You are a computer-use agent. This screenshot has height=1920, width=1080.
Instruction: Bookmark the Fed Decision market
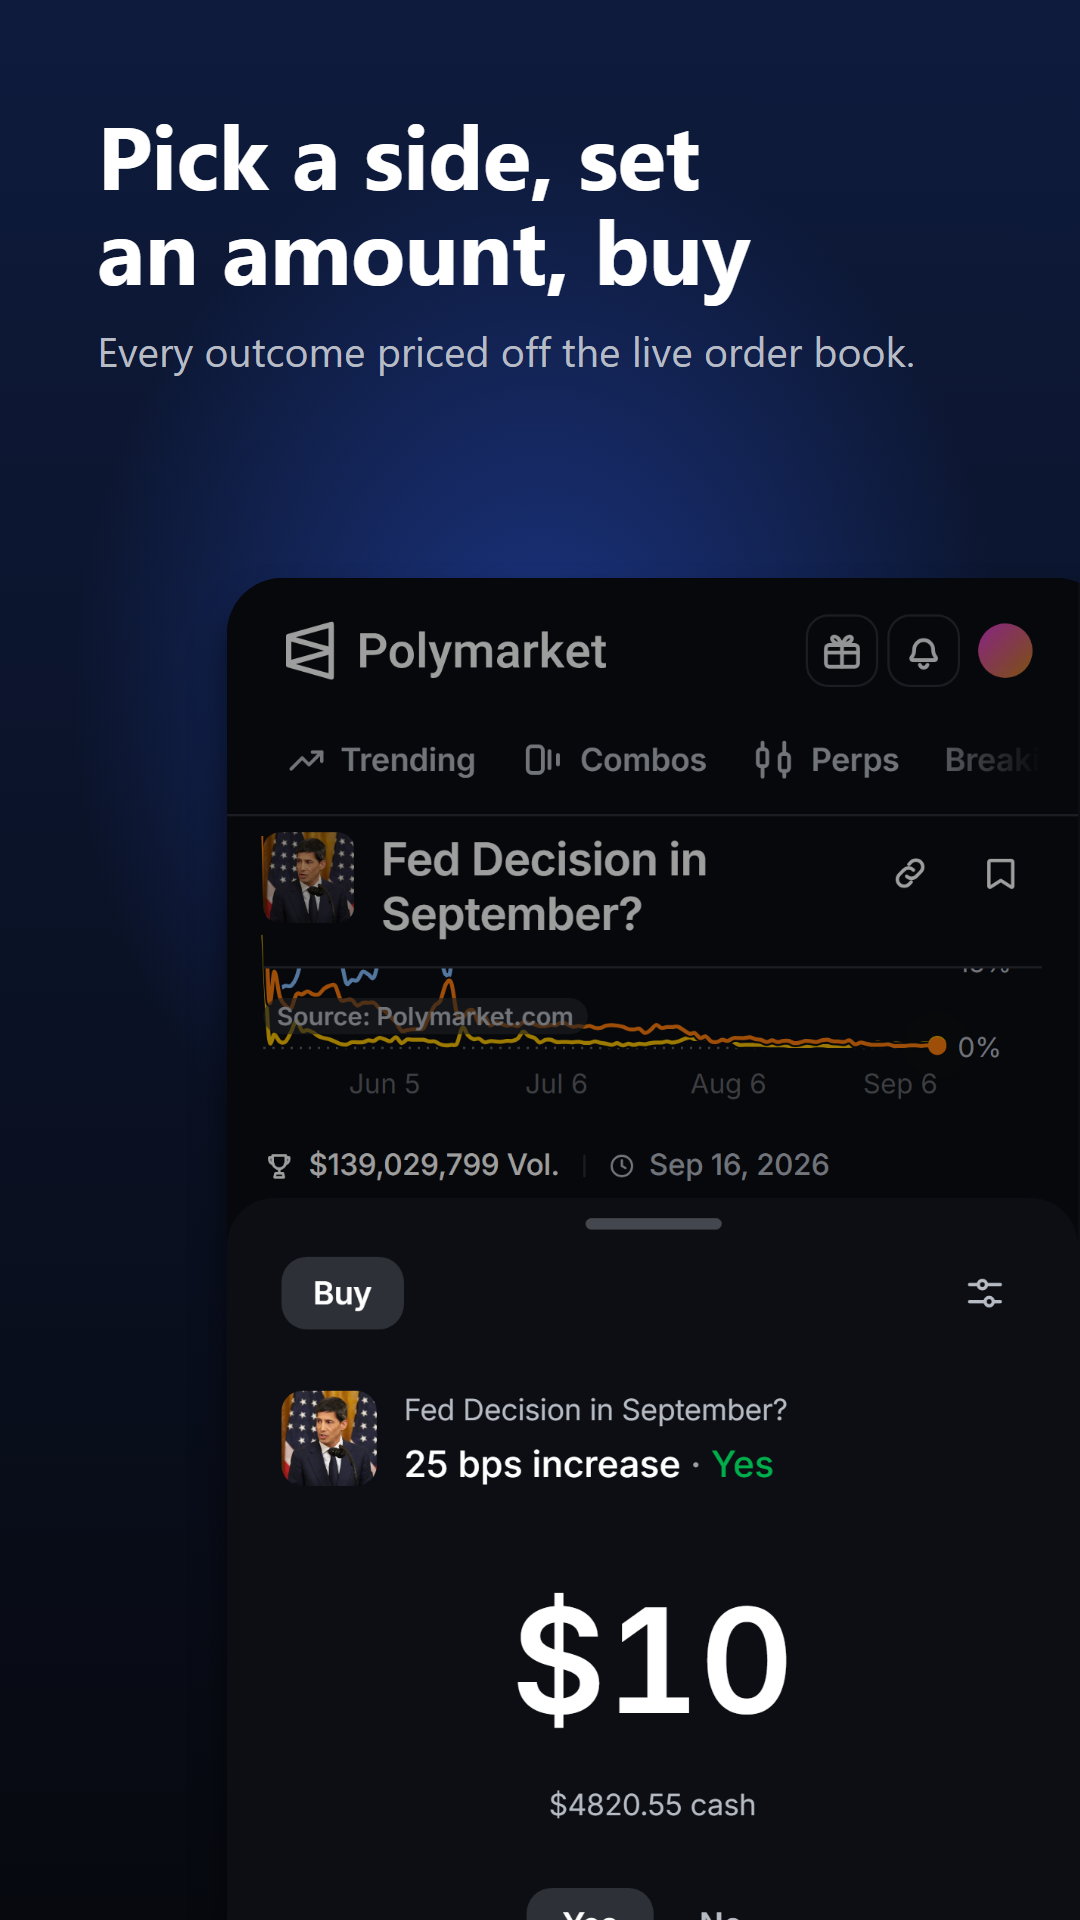(x=1001, y=874)
